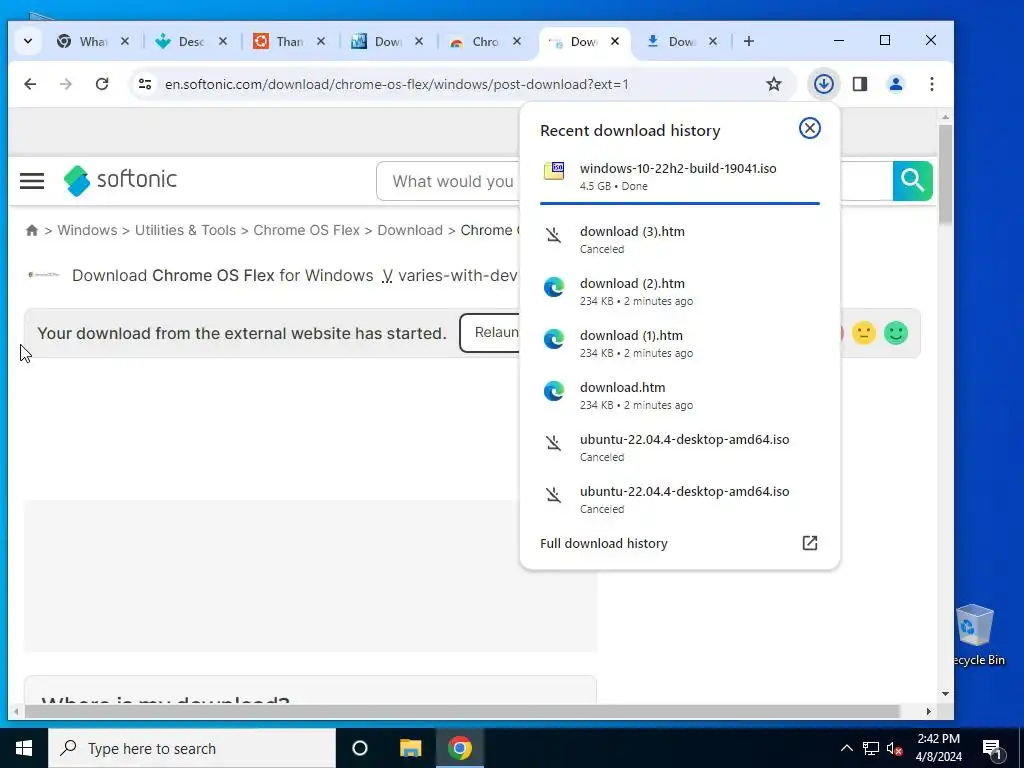The image size is (1024, 768).
Task: Rate with the neutral yellow face emoji
Action: (863, 333)
